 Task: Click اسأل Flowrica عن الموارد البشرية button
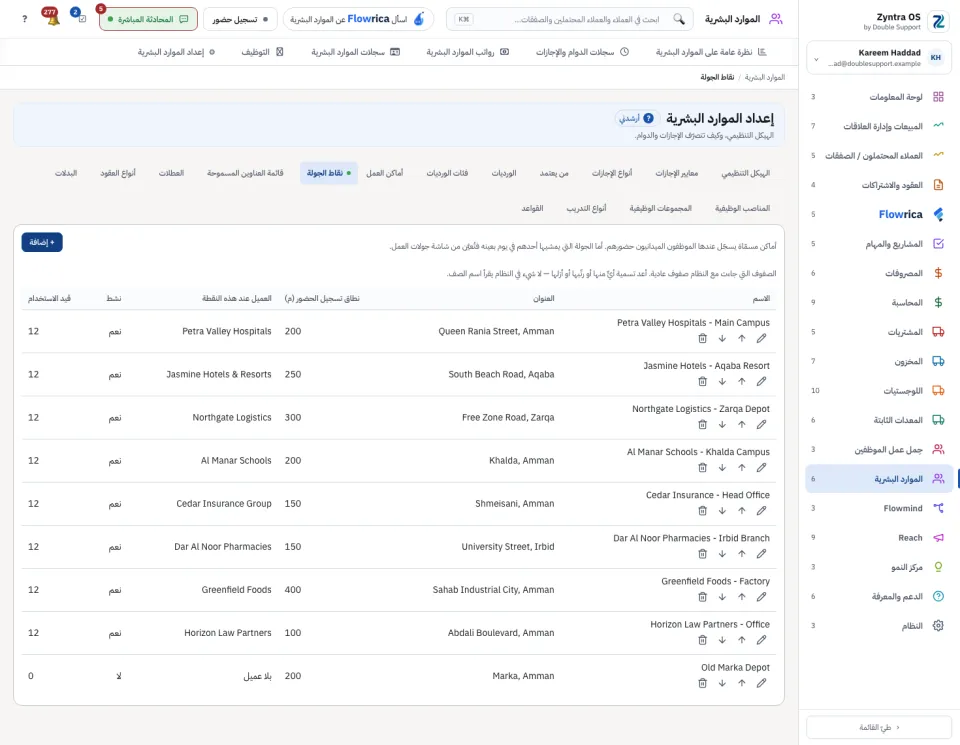tap(358, 19)
